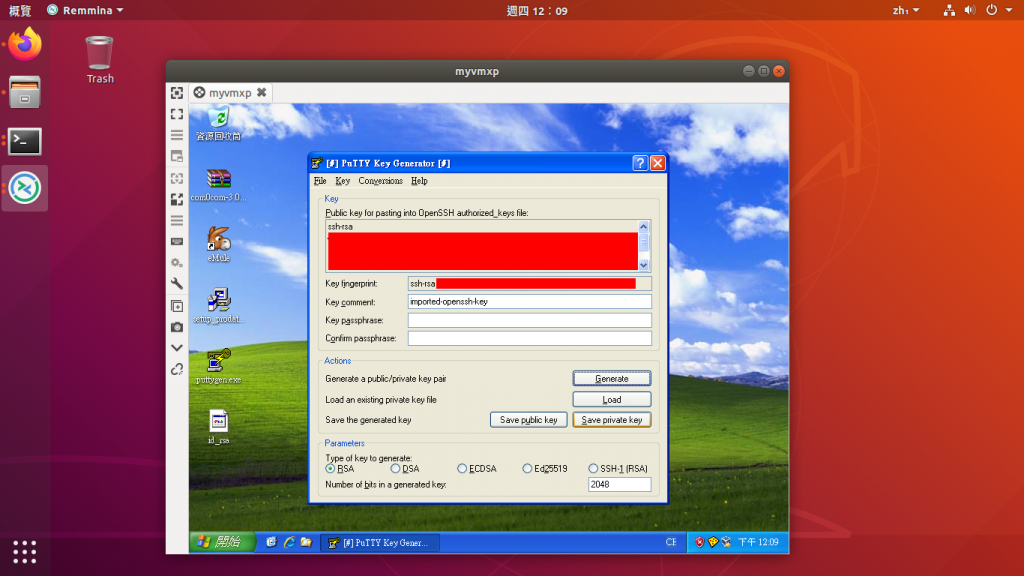Focus the Key passphrase field
The width and height of the screenshot is (1024, 576).
click(530, 320)
